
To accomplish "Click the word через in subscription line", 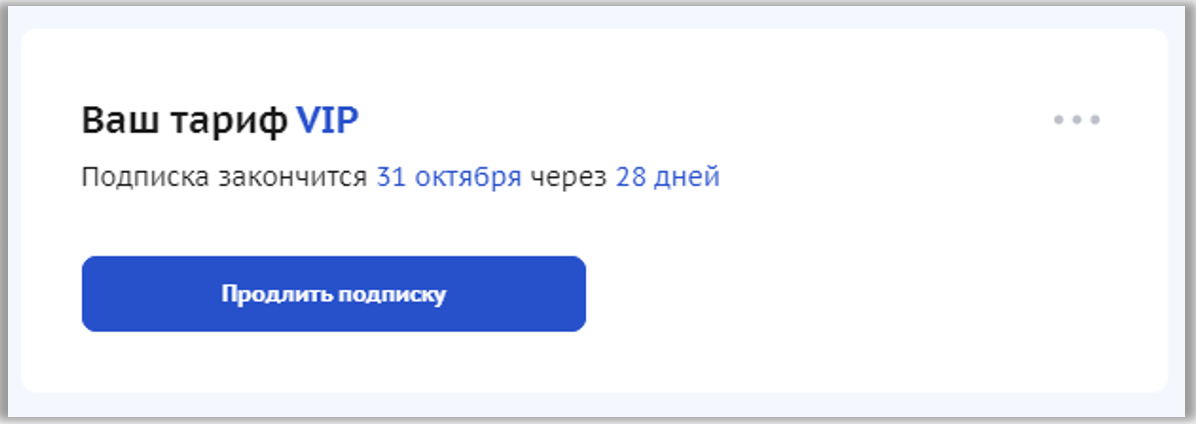I will (569, 178).
